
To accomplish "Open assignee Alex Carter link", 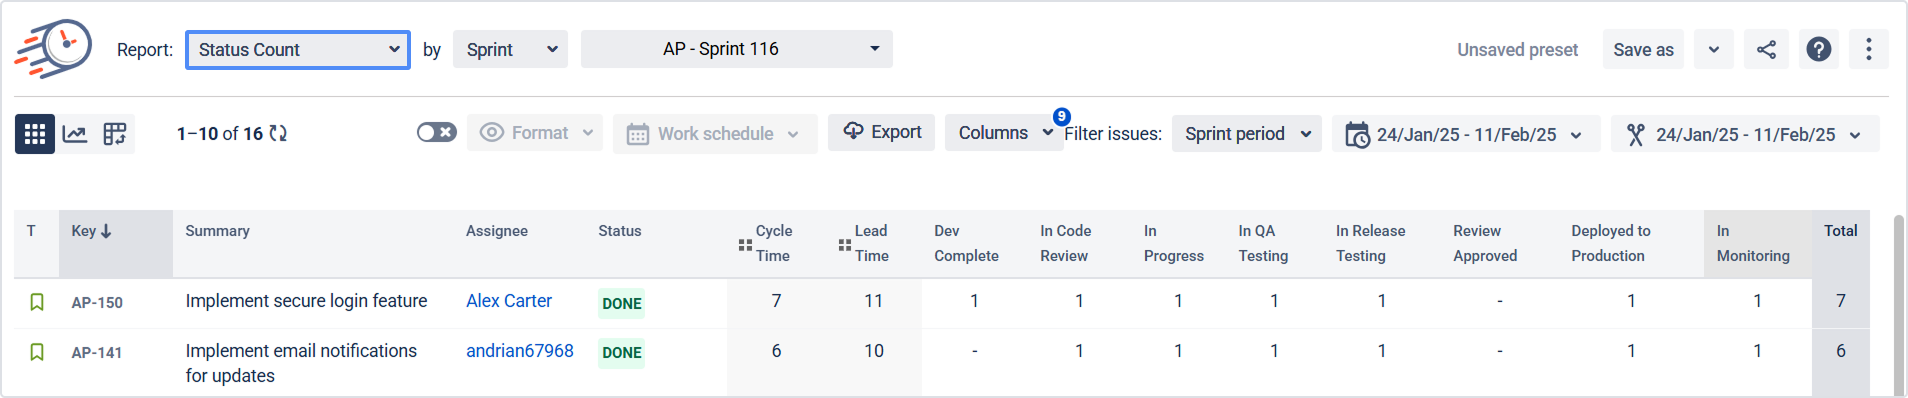I will [509, 301].
